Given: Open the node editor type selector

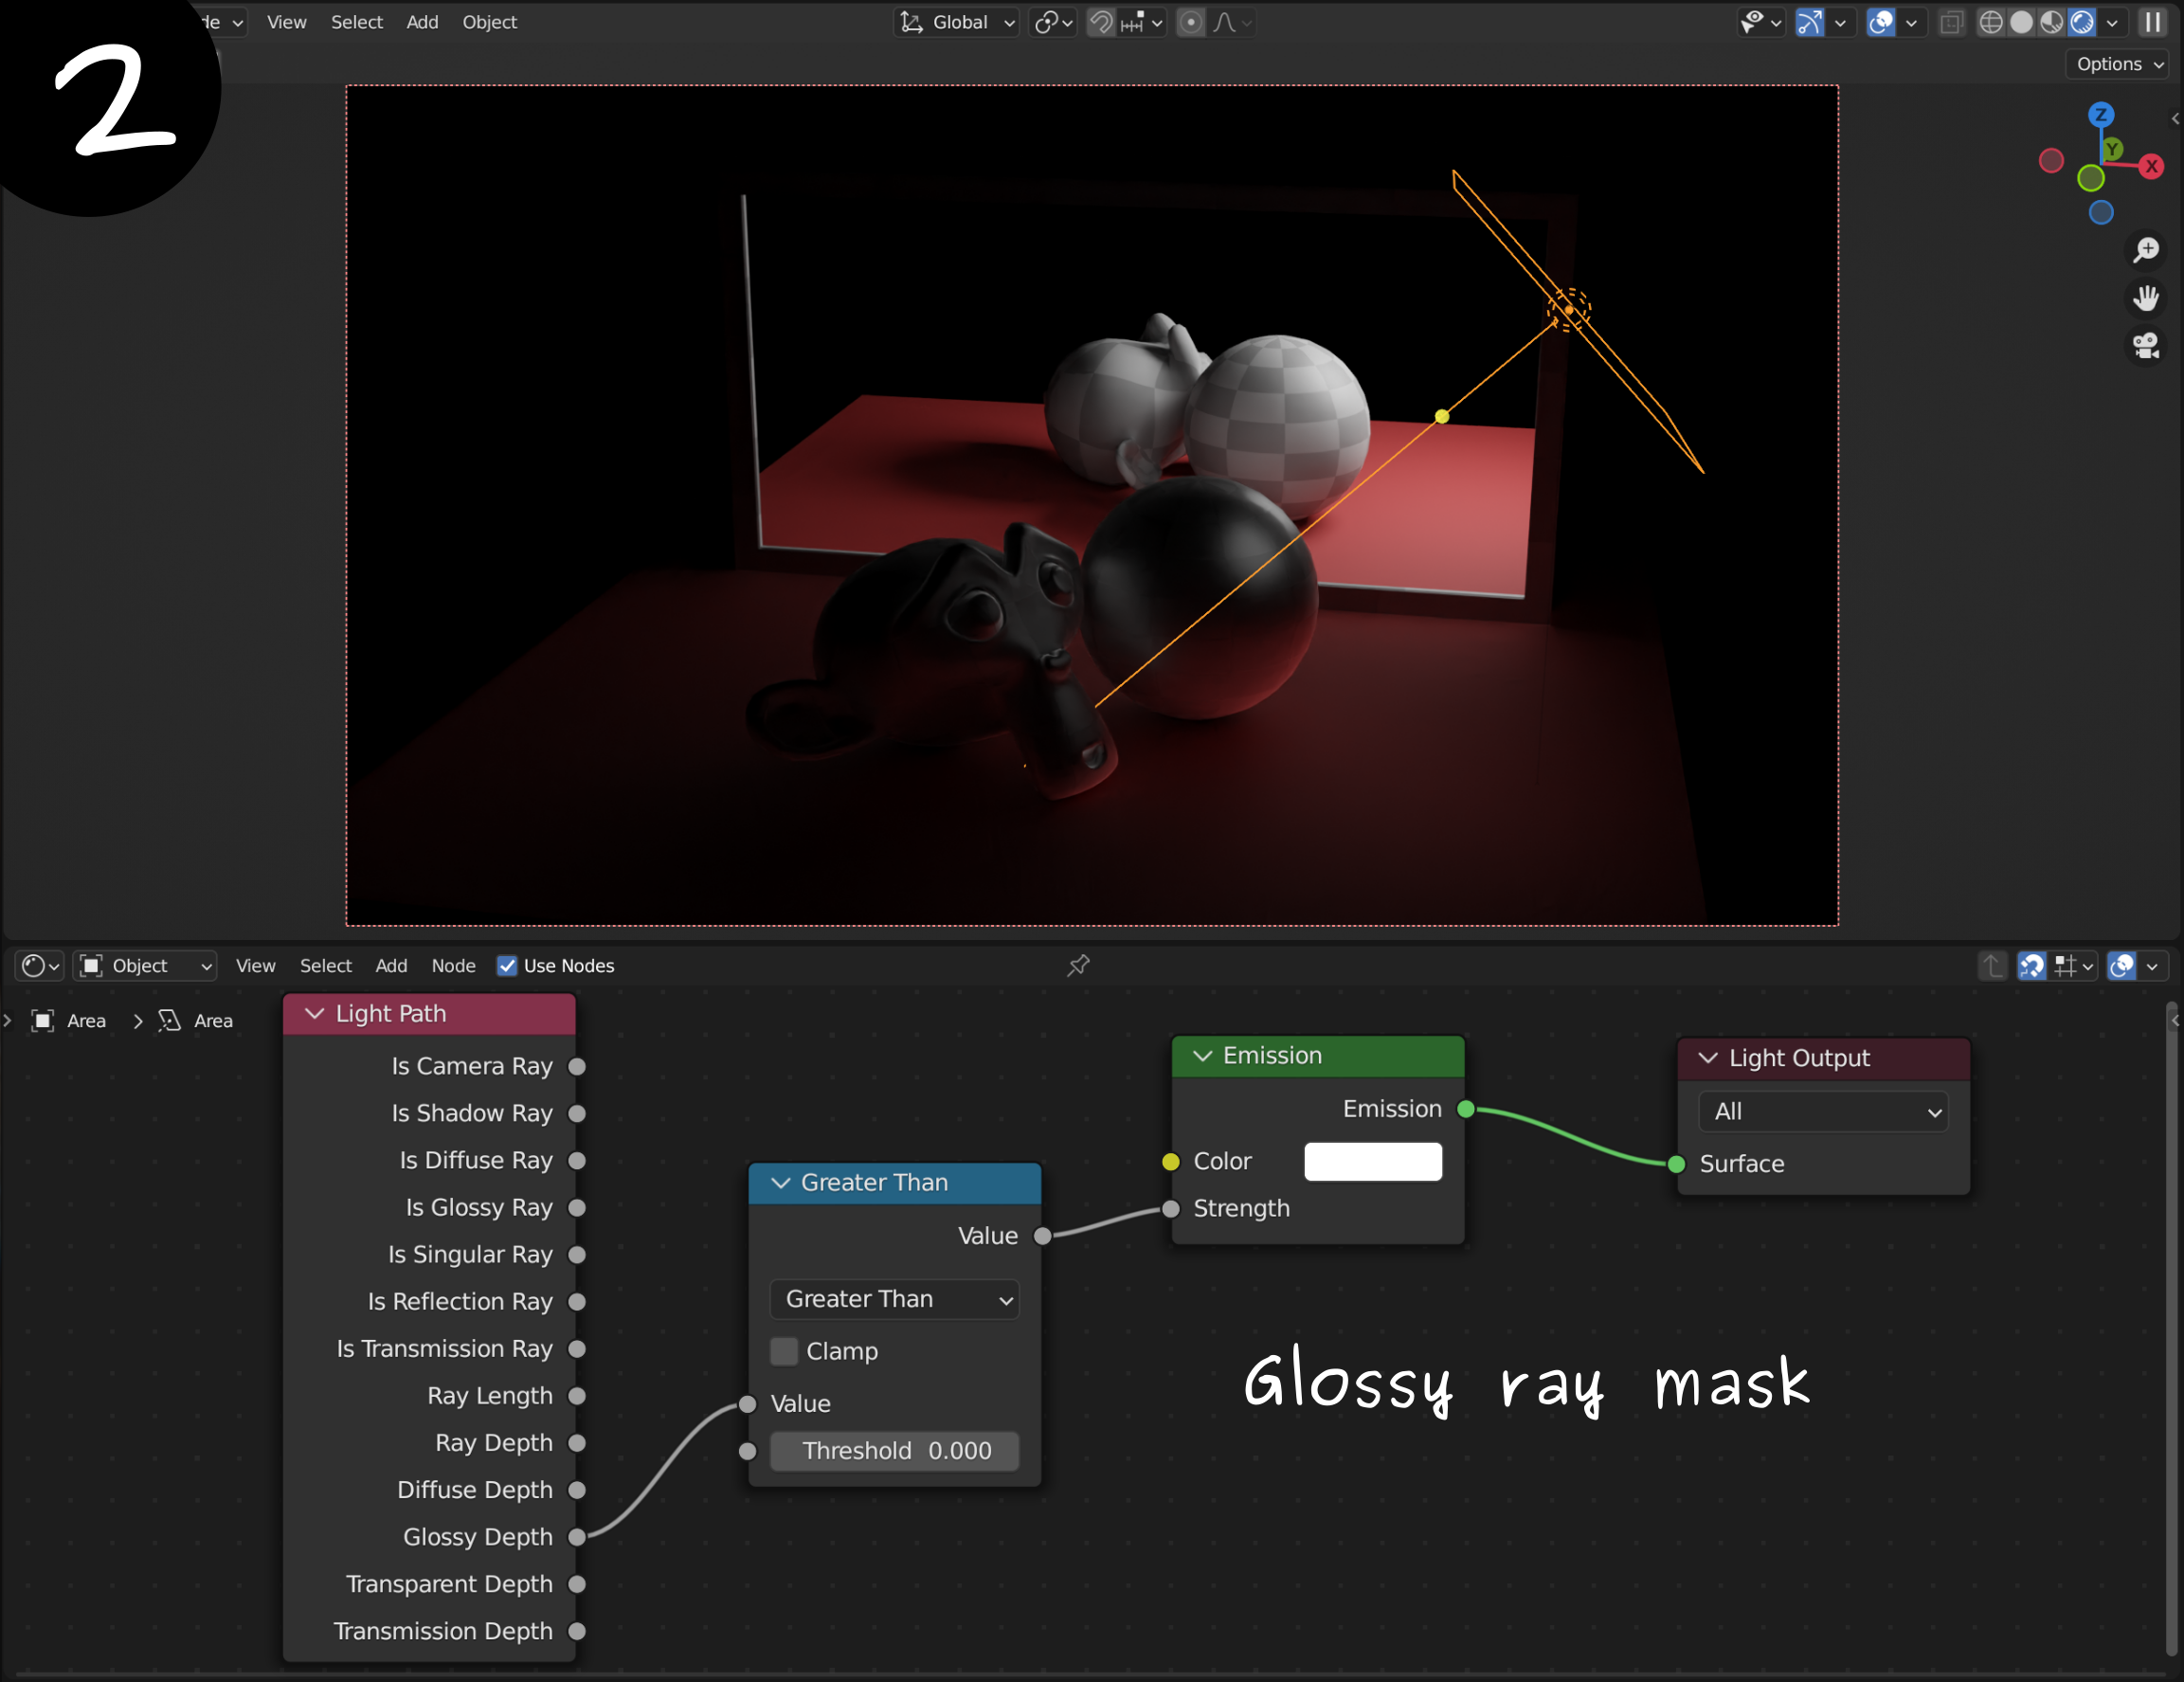Looking at the screenshot, I should (x=40, y=965).
